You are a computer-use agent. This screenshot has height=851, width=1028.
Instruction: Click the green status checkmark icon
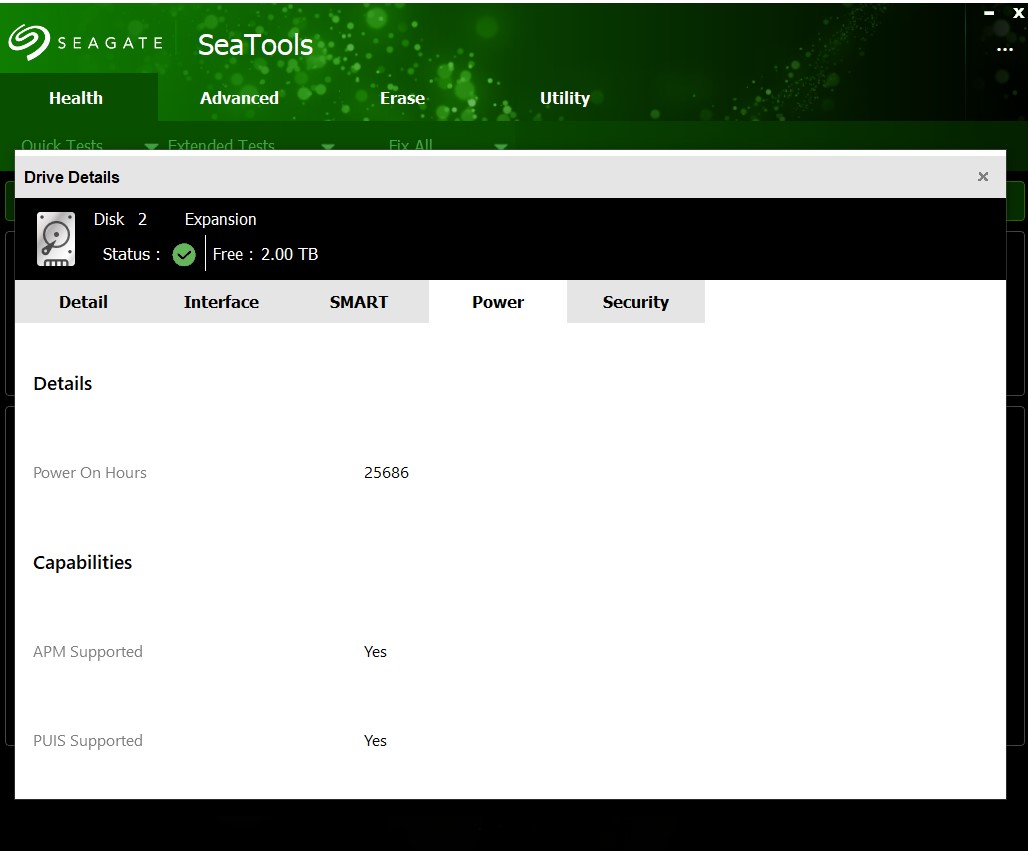click(x=184, y=254)
